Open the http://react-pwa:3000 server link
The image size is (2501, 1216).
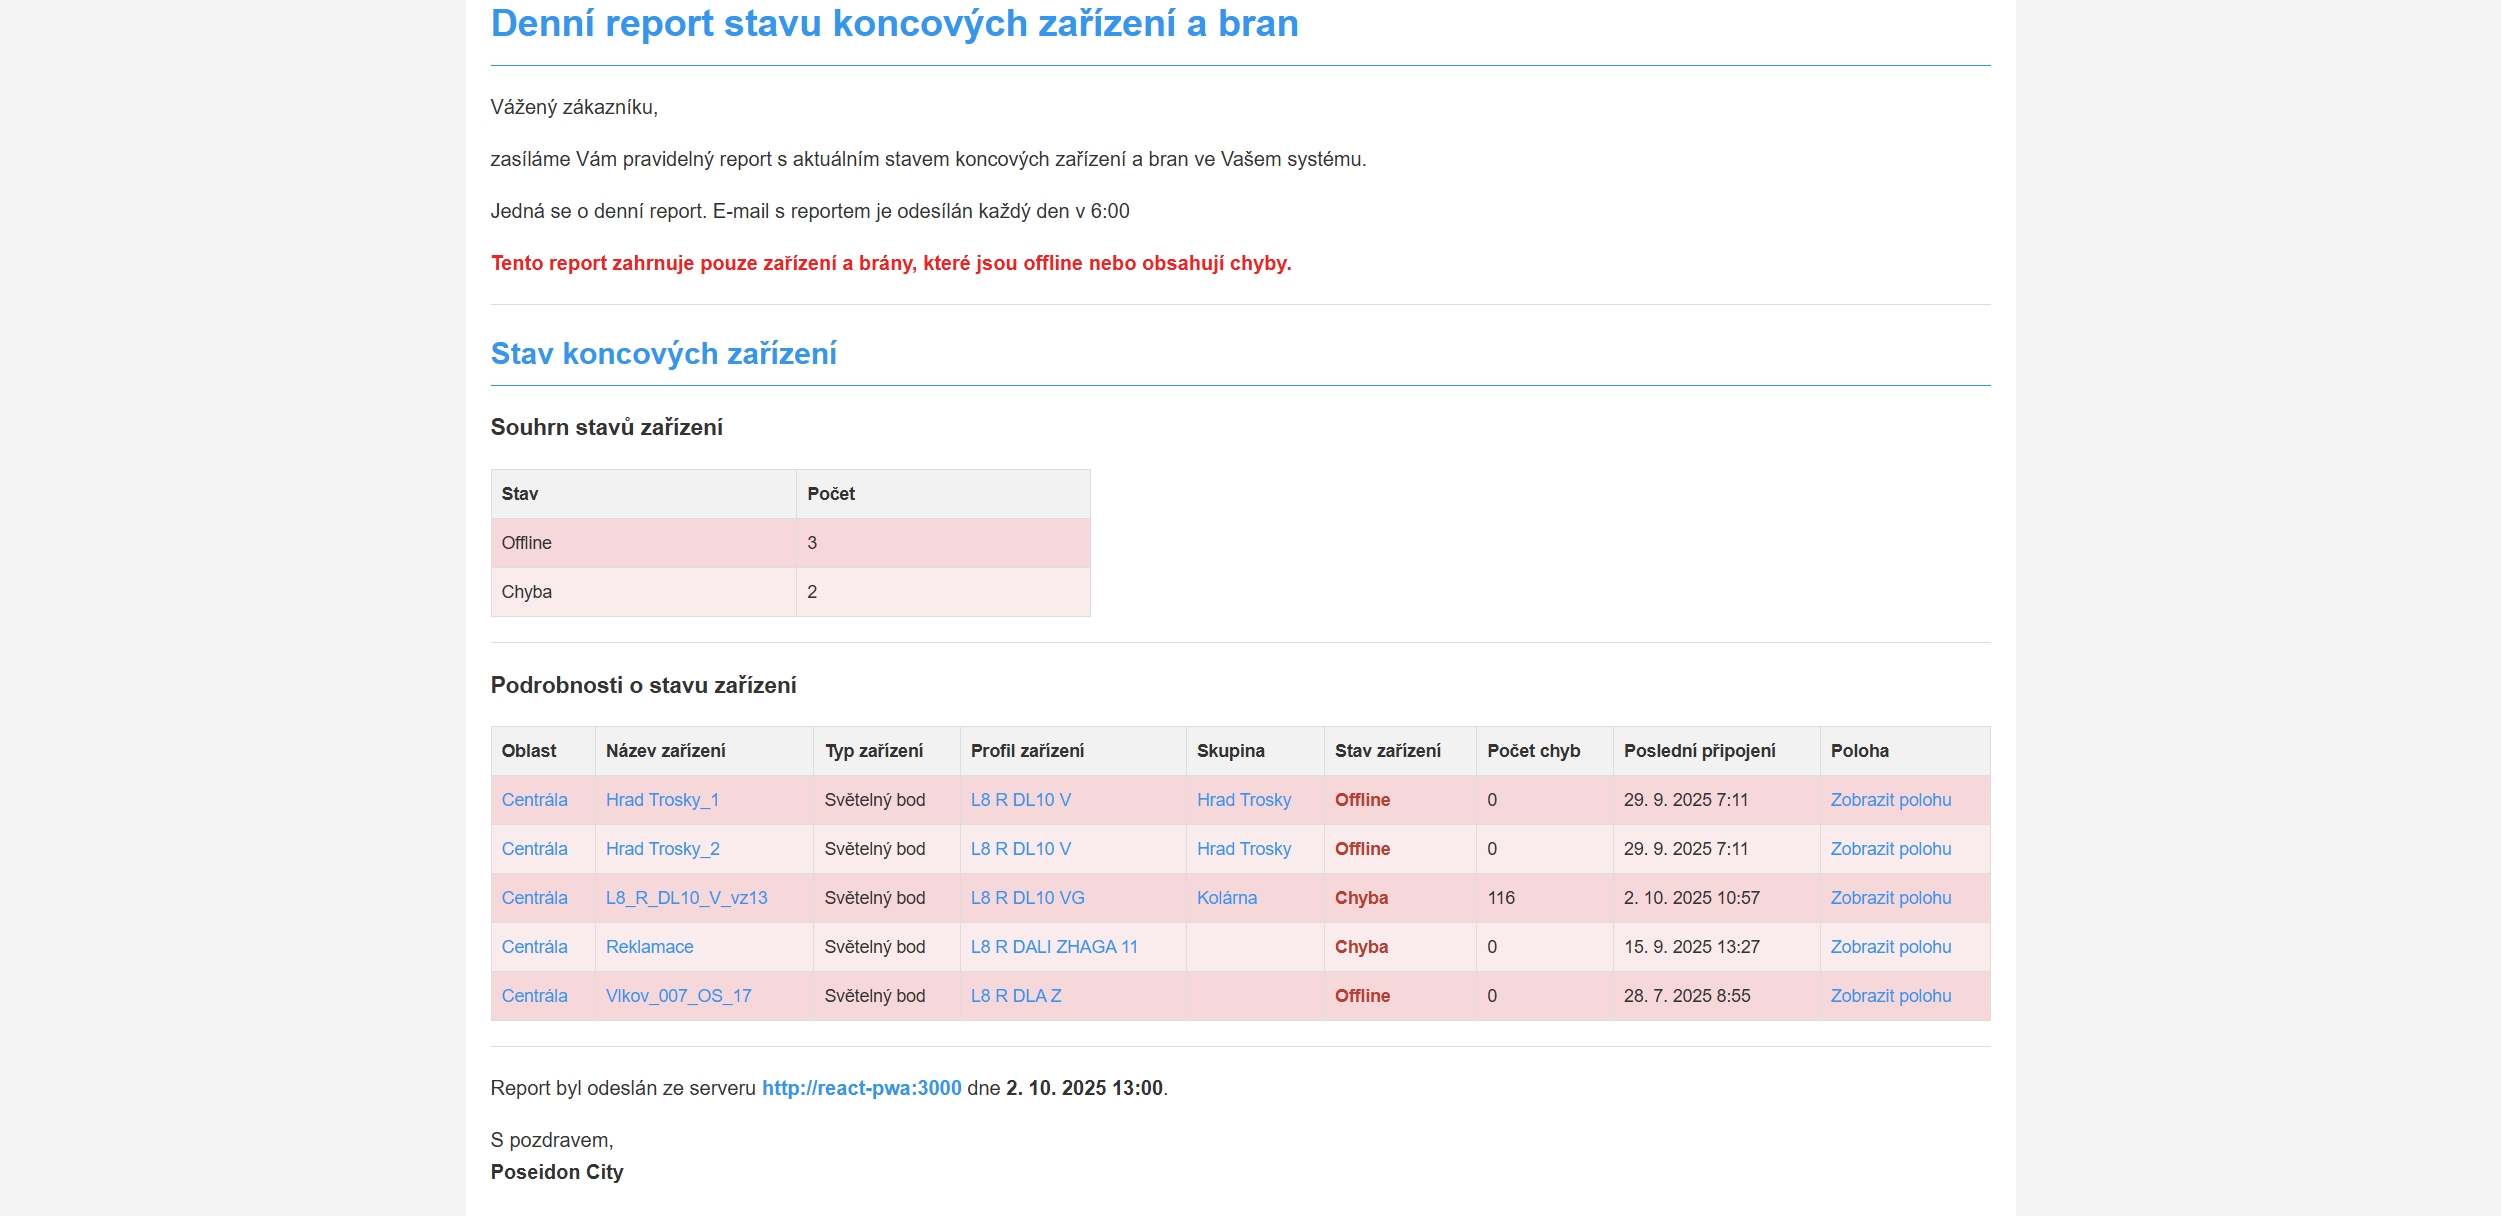coord(861,1088)
